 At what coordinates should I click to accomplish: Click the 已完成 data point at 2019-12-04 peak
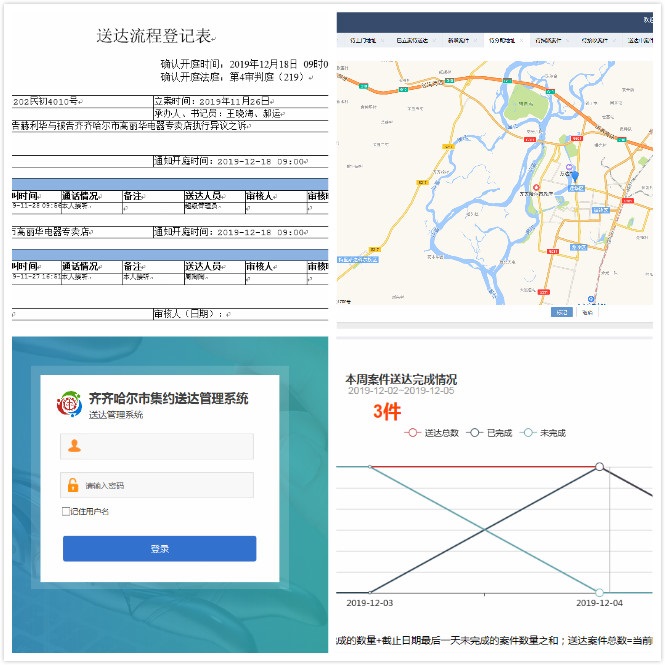click(599, 467)
